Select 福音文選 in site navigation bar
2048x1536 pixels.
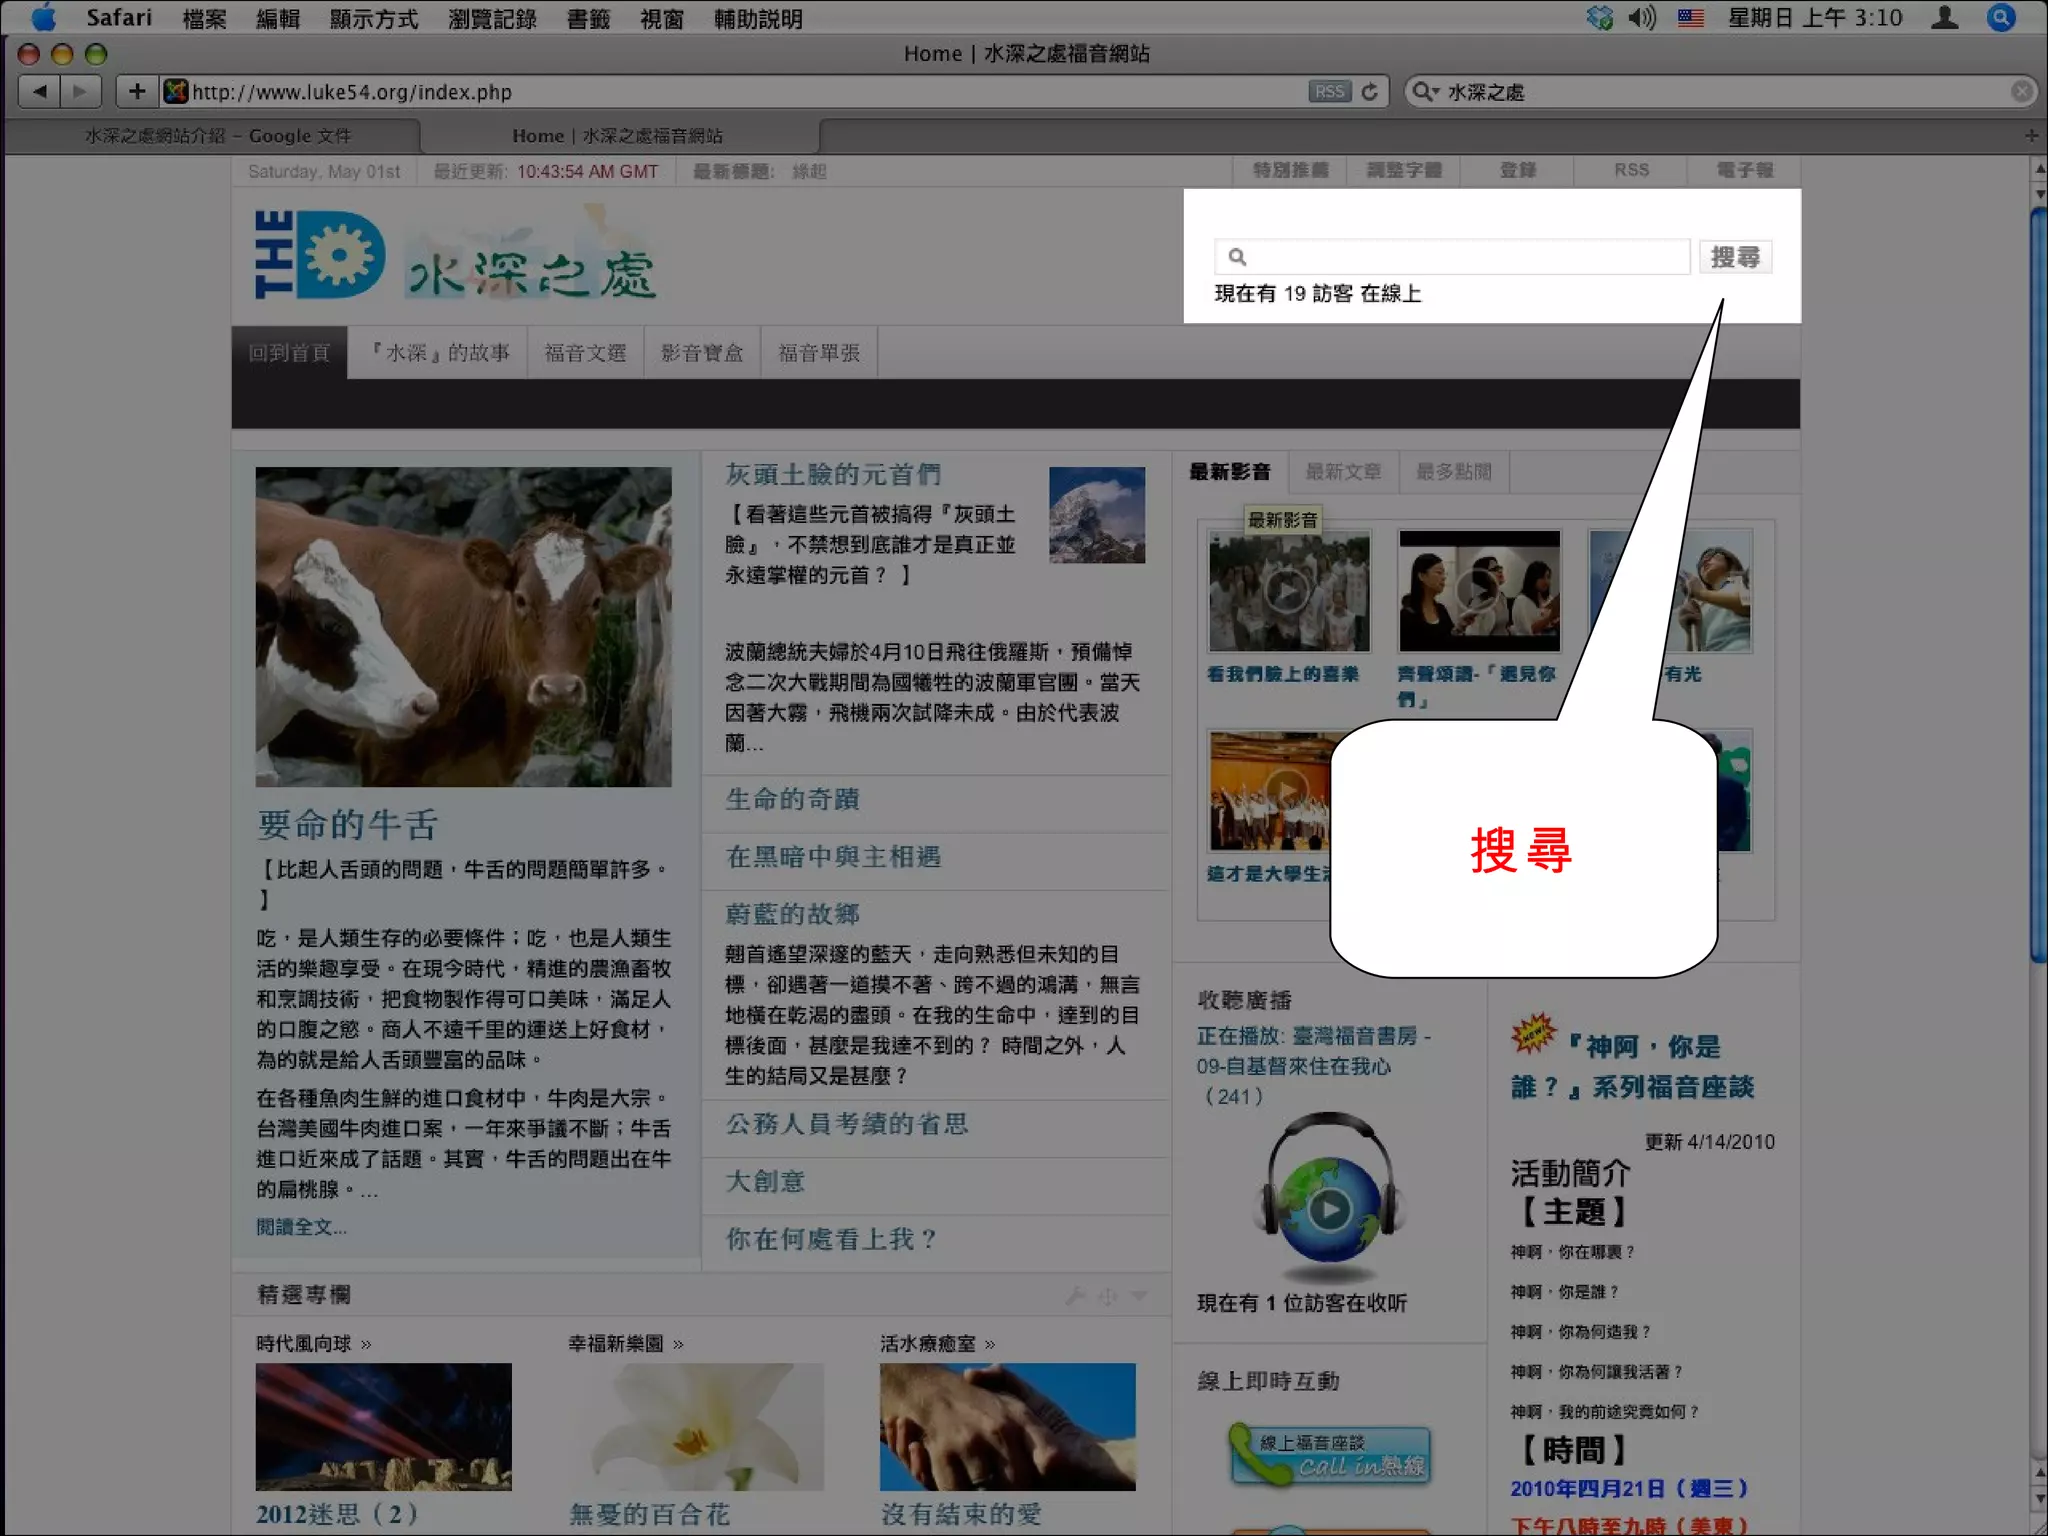[x=585, y=353]
